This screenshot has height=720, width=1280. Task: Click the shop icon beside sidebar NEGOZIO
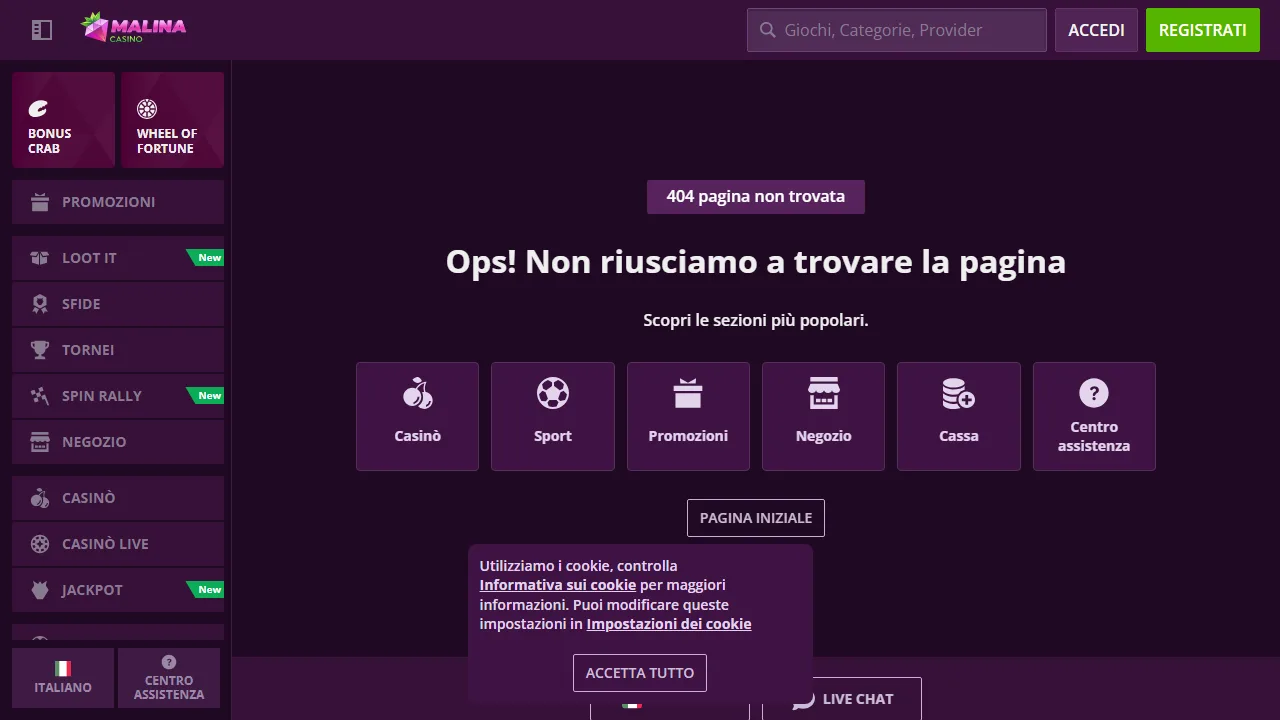pyautogui.click(x=40, y=442)
